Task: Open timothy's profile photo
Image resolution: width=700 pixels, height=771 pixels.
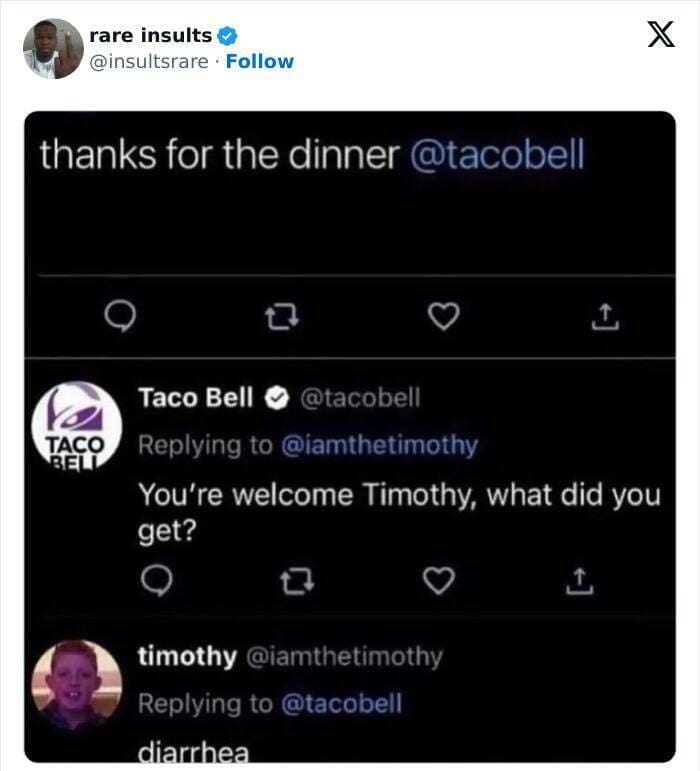Action: tap(76, 685)
